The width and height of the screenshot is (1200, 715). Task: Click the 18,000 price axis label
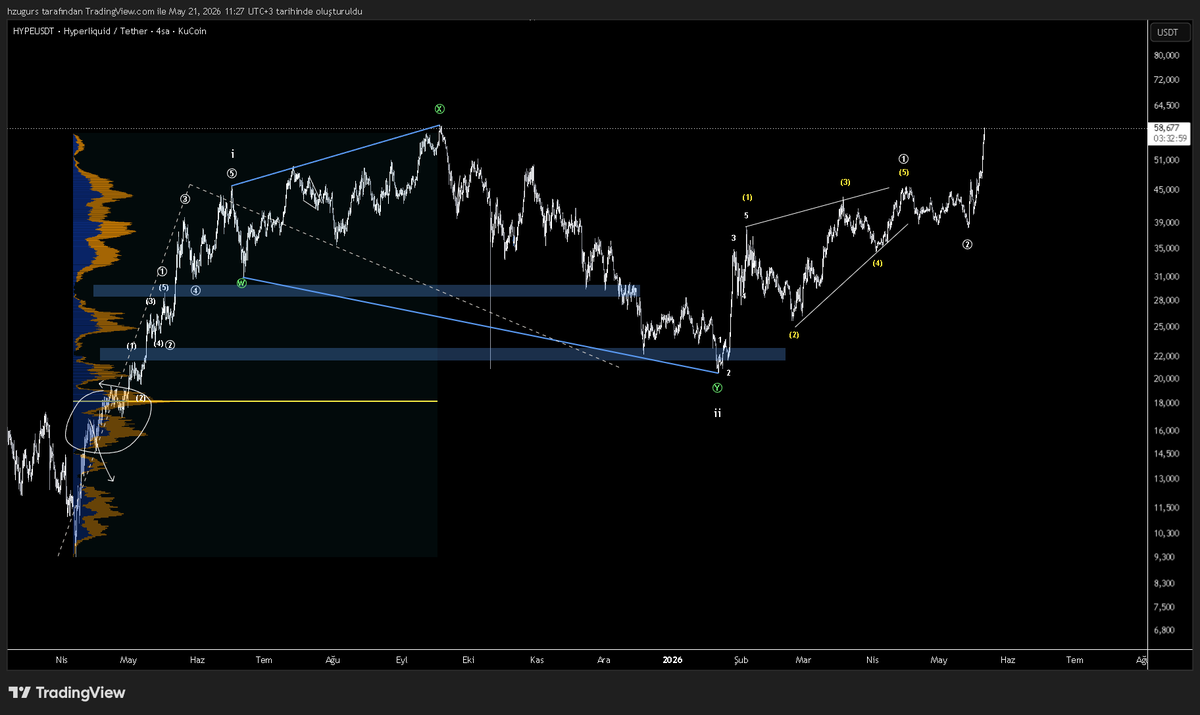1166,403
